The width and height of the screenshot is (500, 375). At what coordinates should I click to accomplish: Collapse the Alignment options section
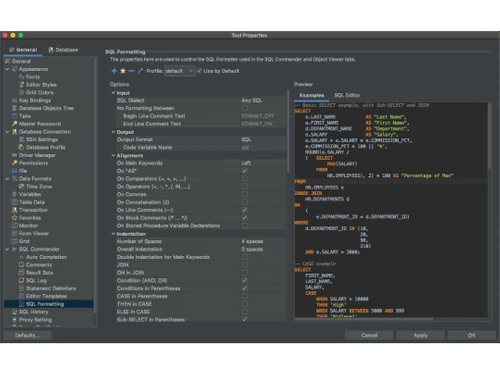point(113,156)
